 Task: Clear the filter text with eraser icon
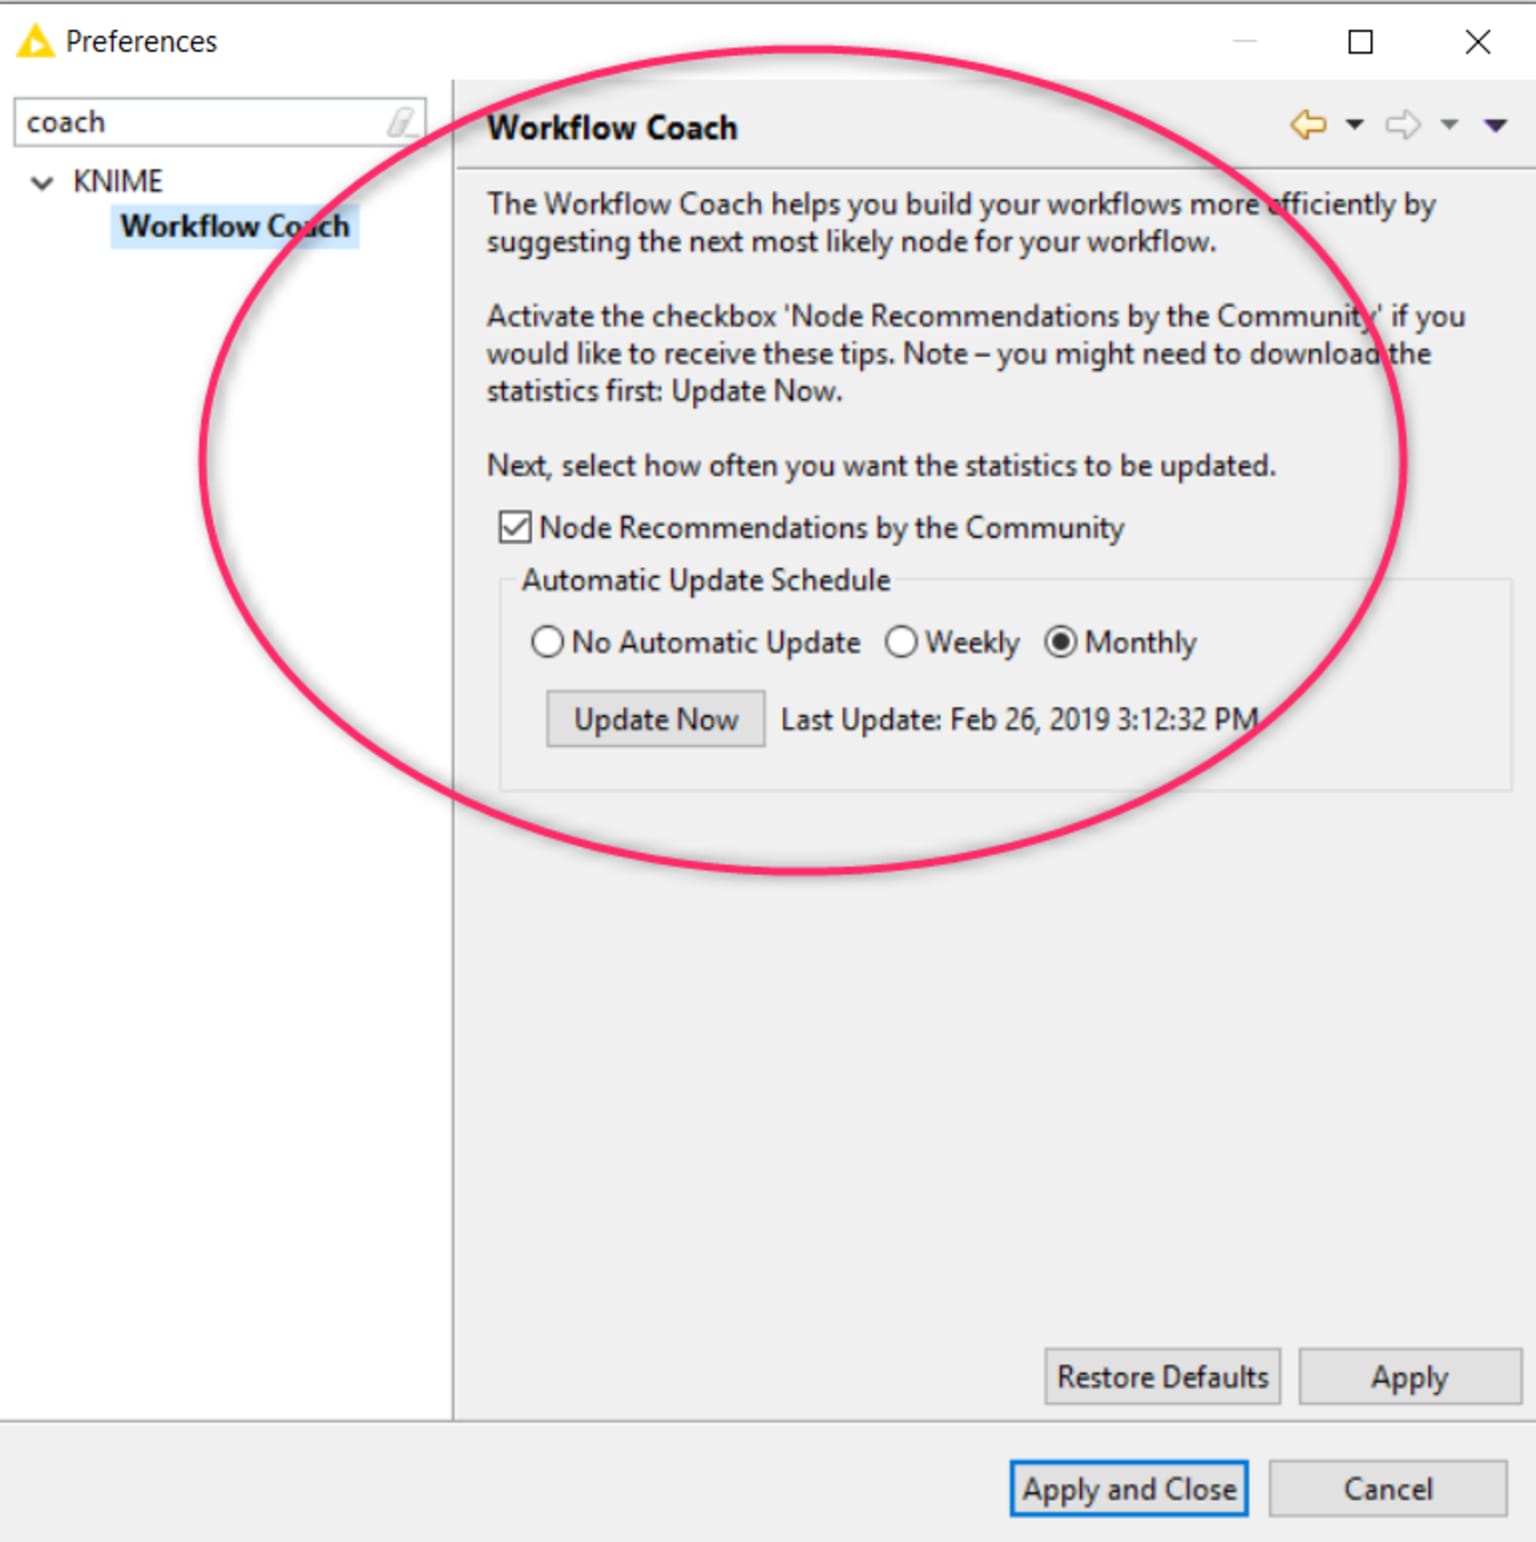coord(402,122)
